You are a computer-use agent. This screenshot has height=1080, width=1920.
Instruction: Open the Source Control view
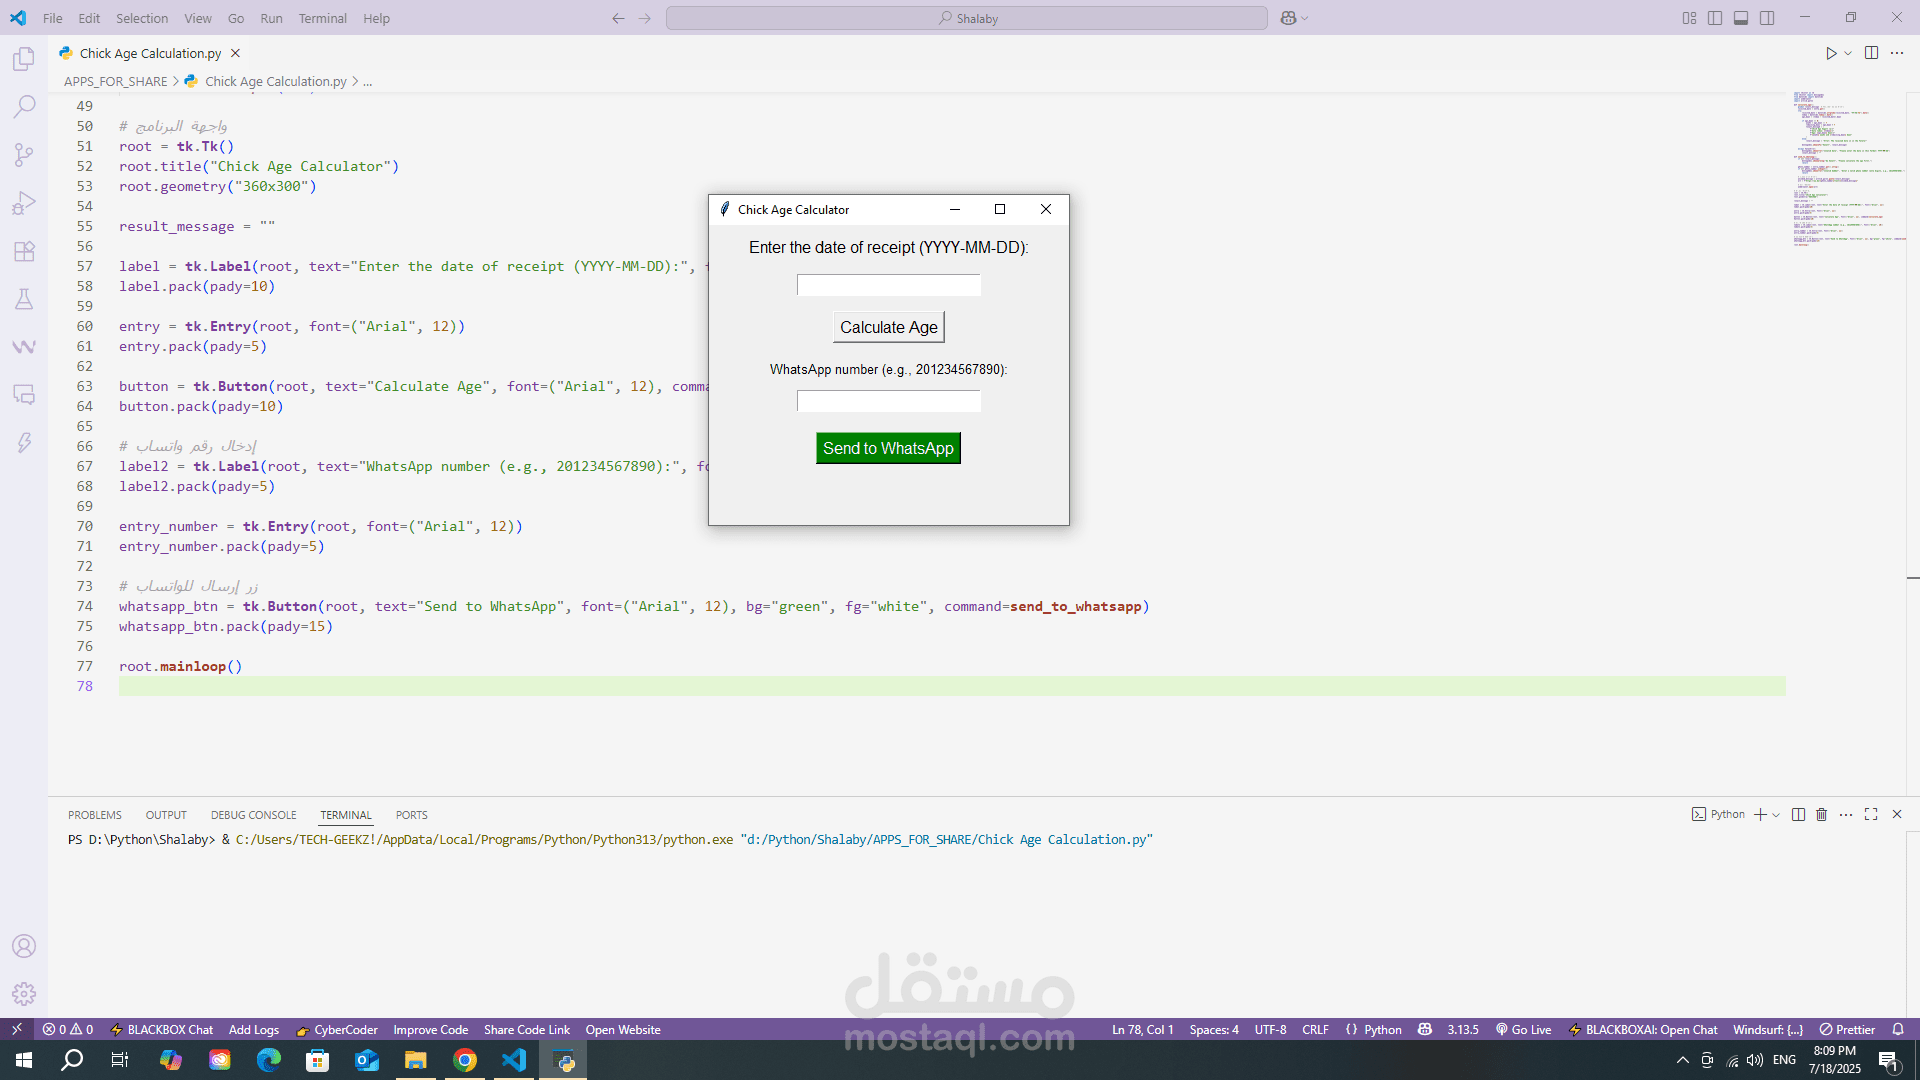coord(24,154)
